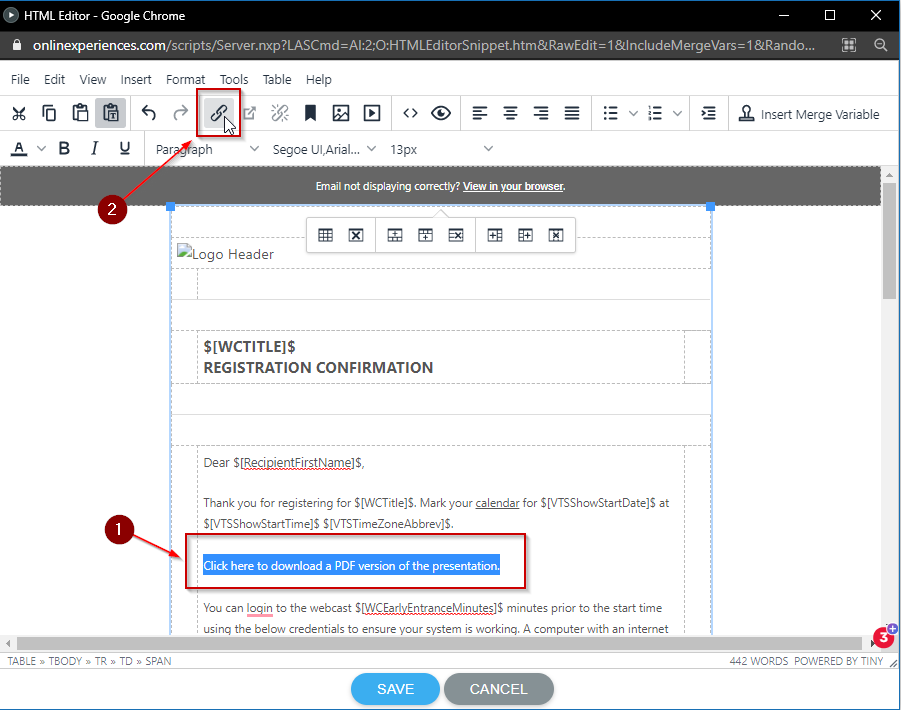Image resolution: width=901 pixels, height=710 pixels.
Task: Toggle Italic formatting
Action: (94, 149)
